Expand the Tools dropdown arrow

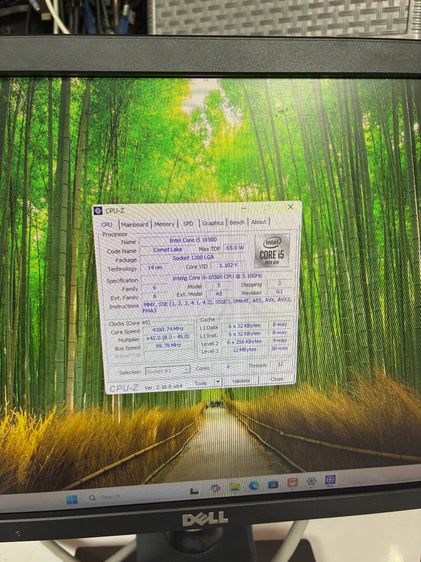[218, 382]
